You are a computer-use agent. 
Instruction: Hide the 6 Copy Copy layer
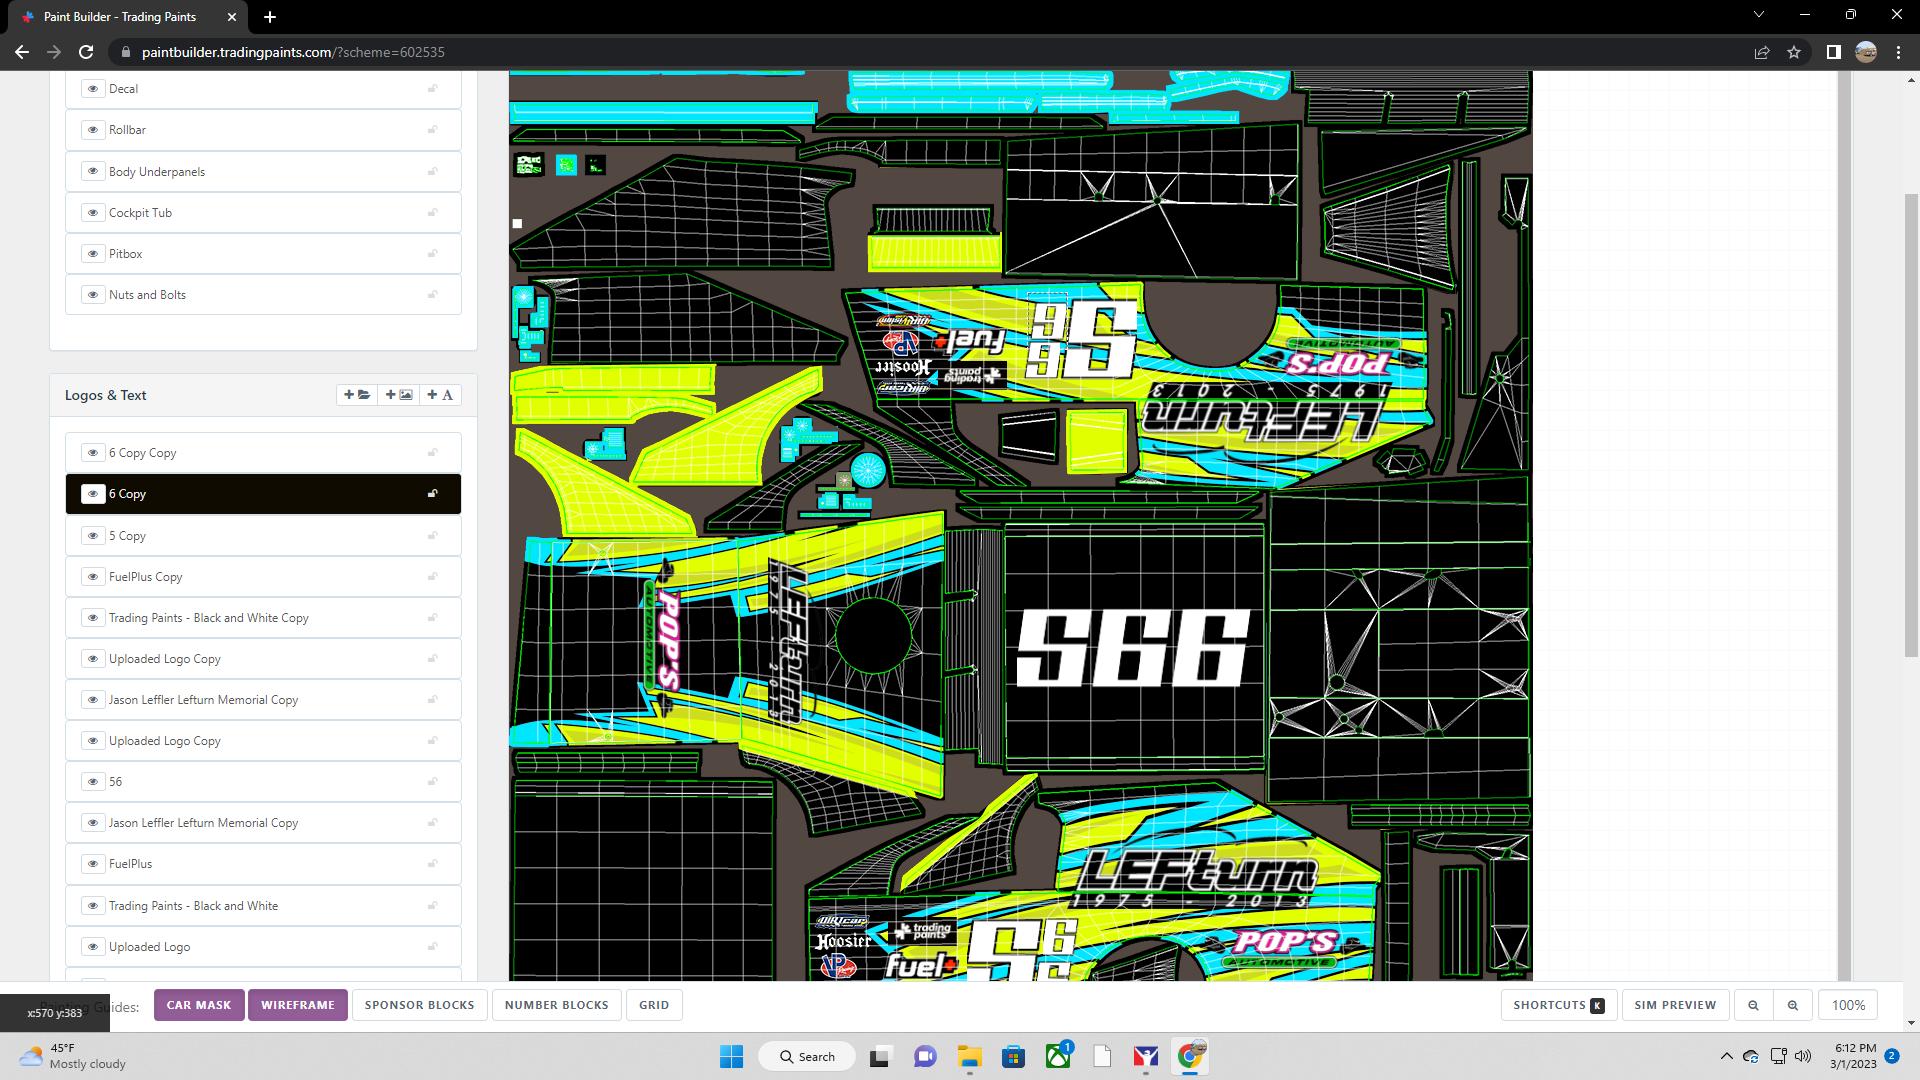pos(93,452)
